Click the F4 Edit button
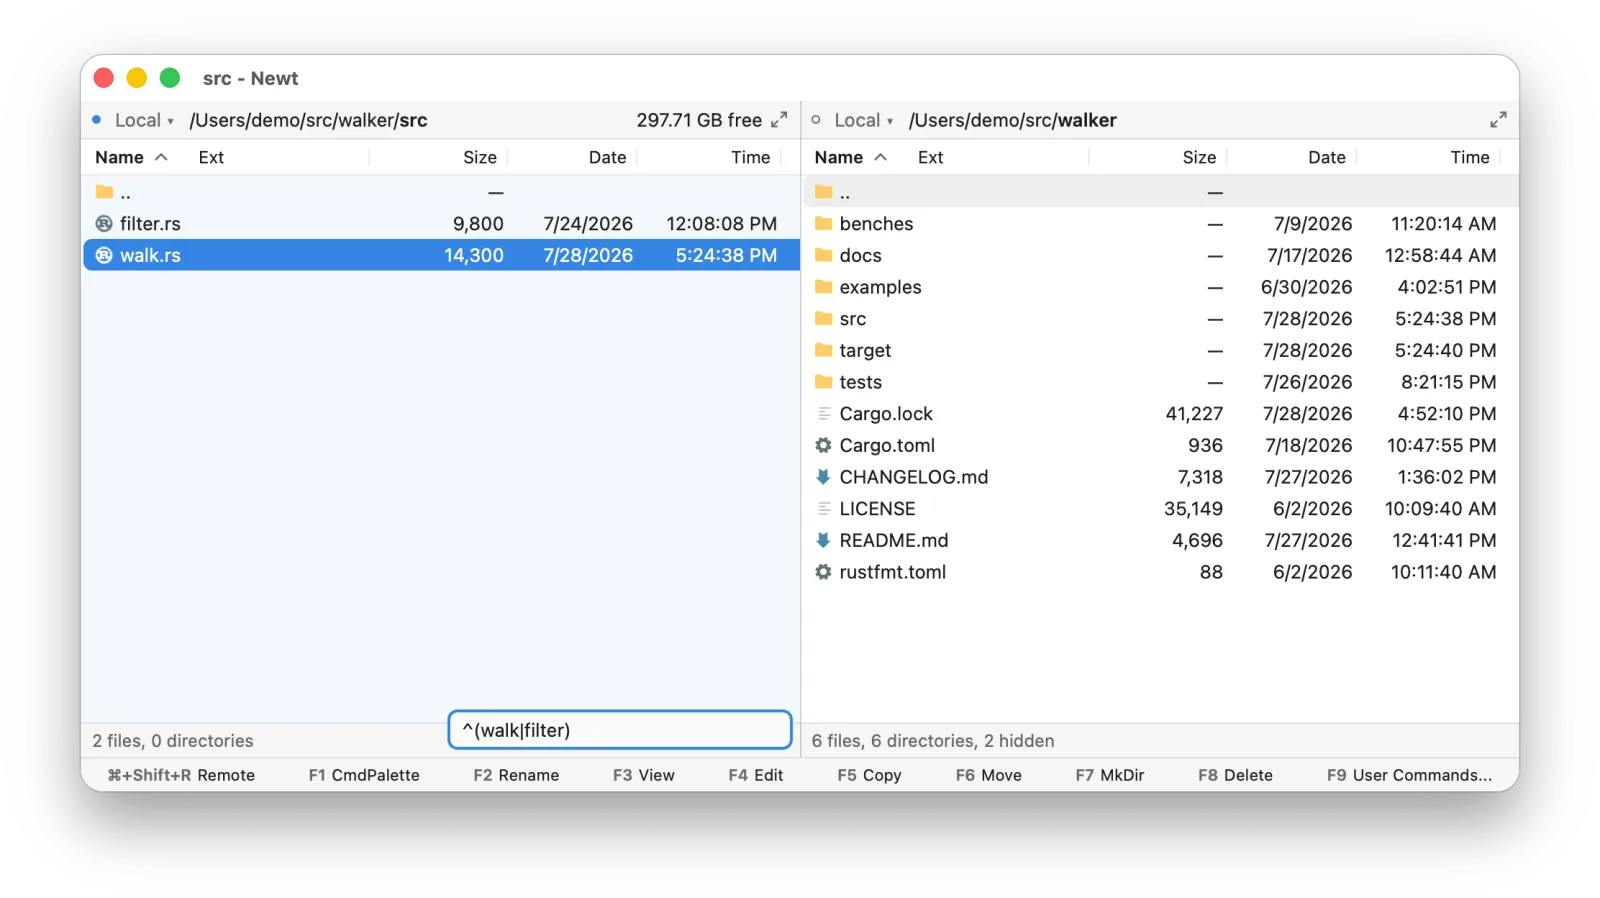The height and width of the screenshot is (898, 1600). 755,775
